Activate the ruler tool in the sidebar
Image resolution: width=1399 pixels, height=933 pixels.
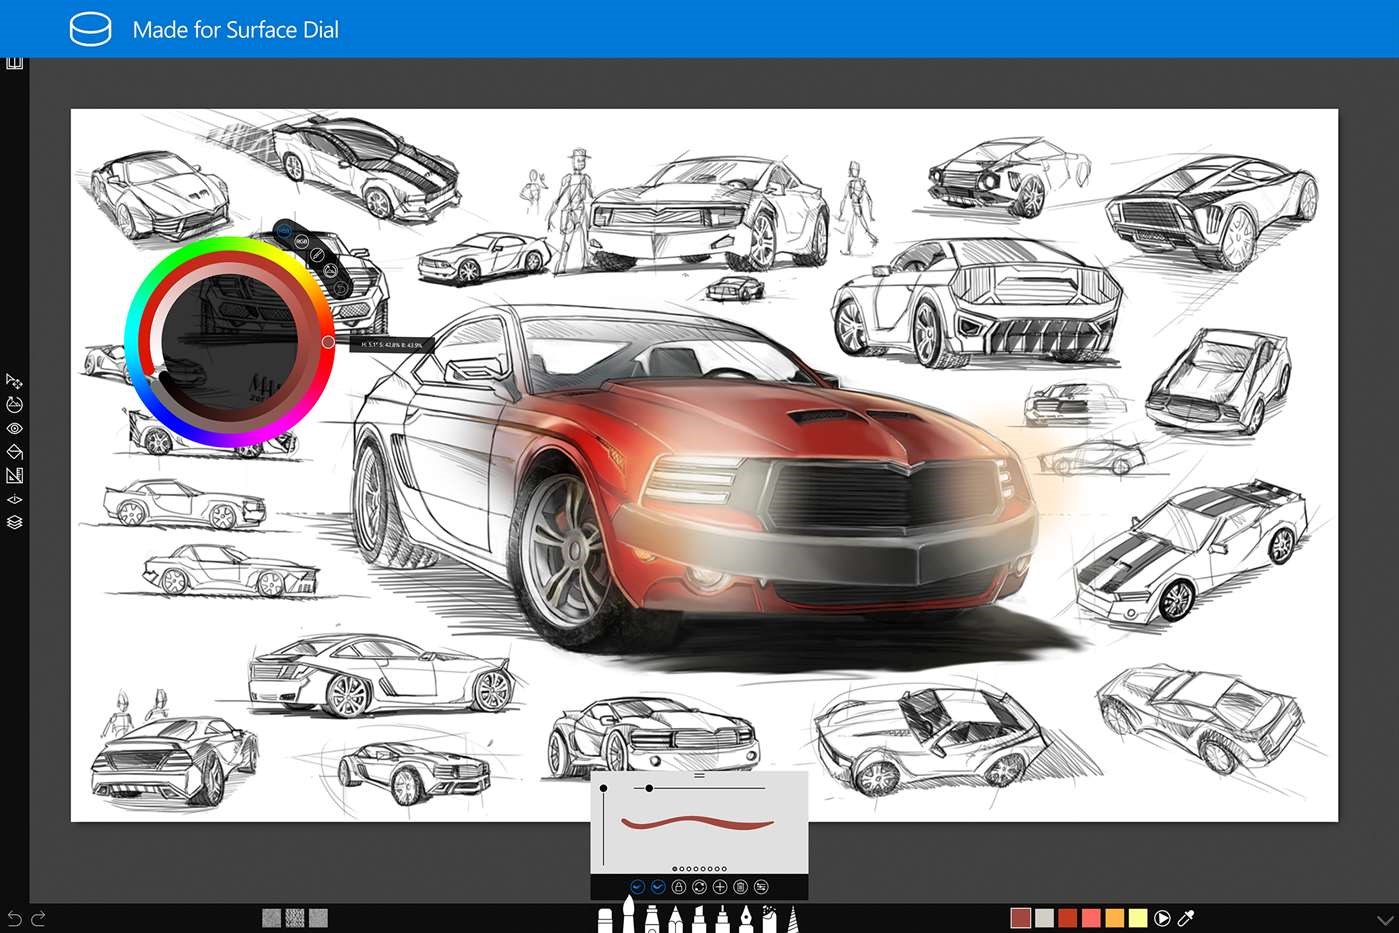[x=14, y=476]
